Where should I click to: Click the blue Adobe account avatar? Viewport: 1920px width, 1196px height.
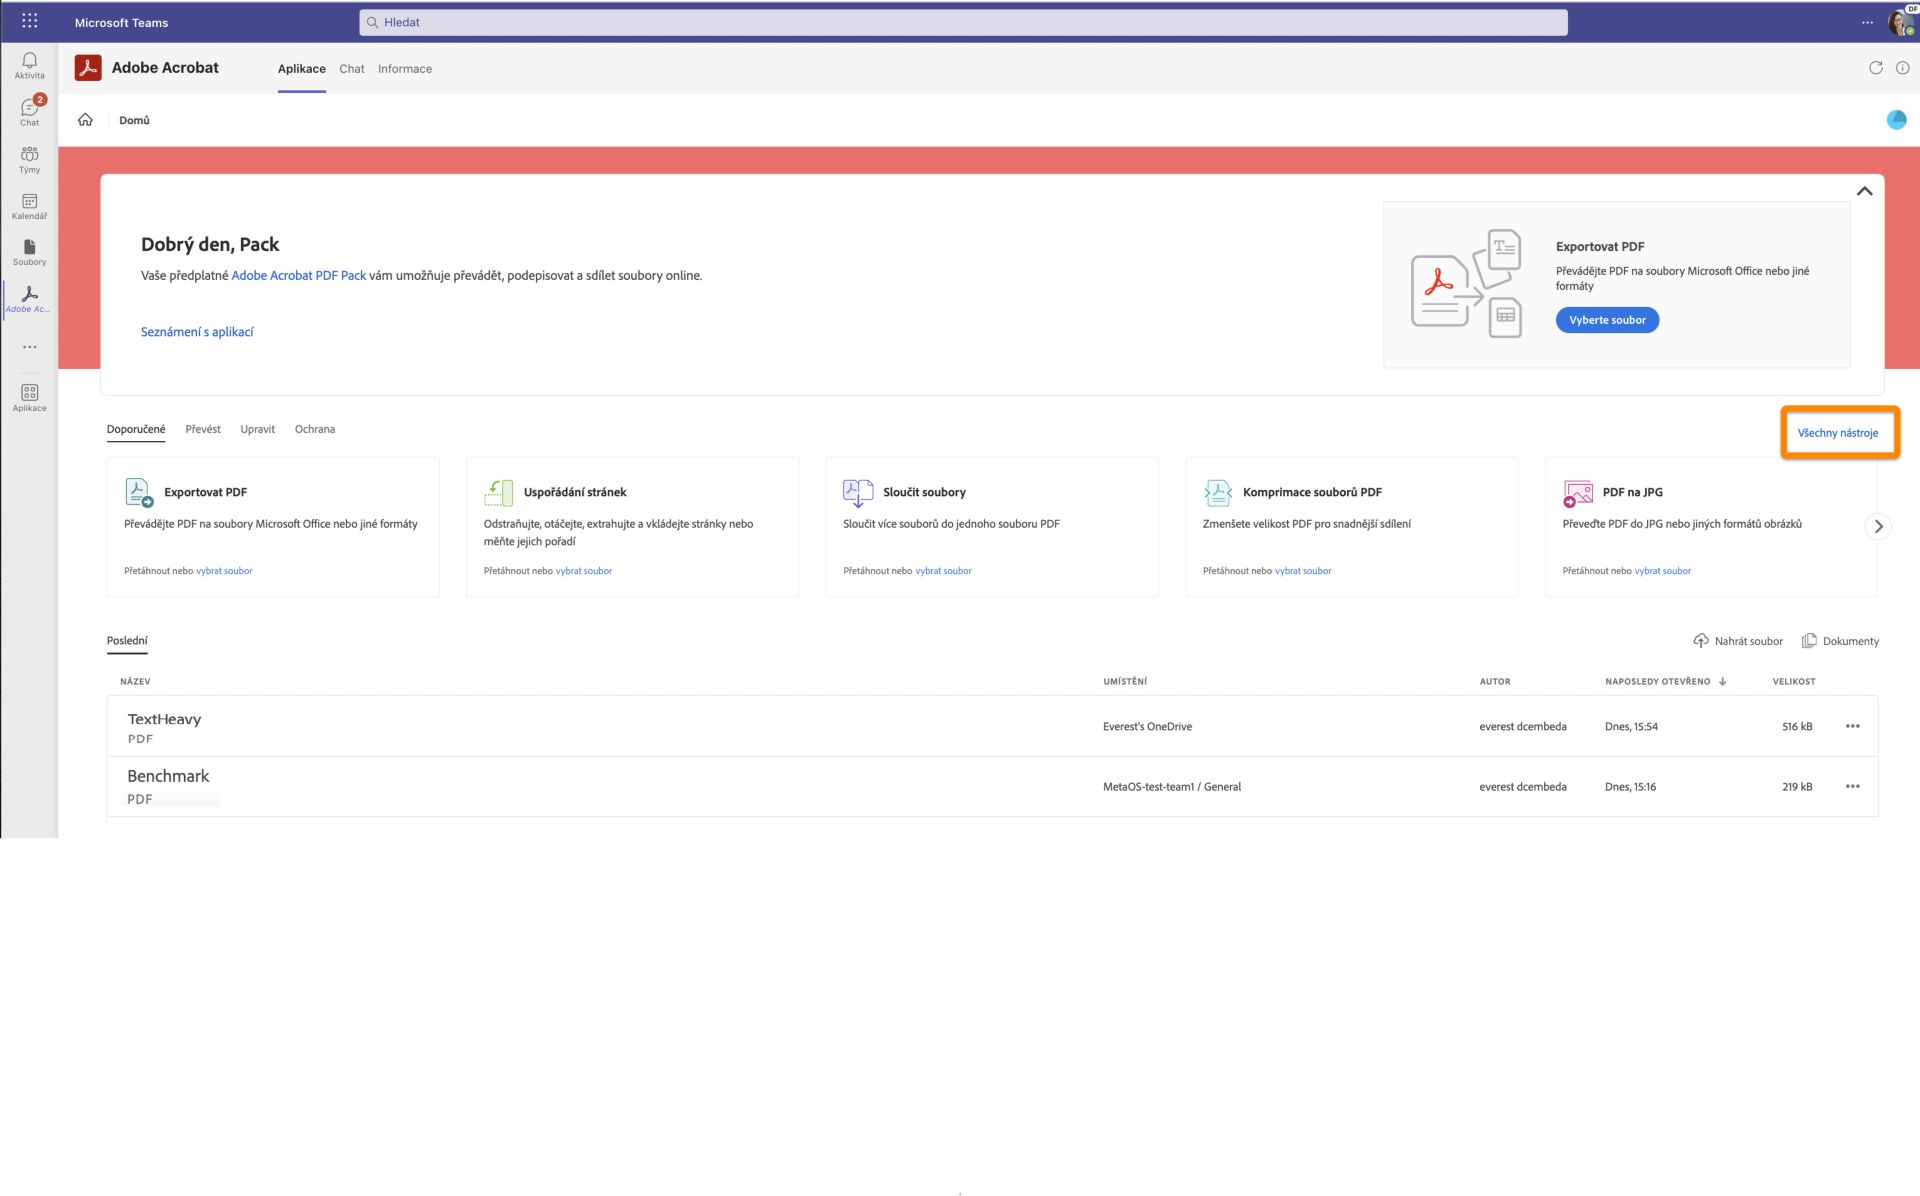click(1896, 120)
